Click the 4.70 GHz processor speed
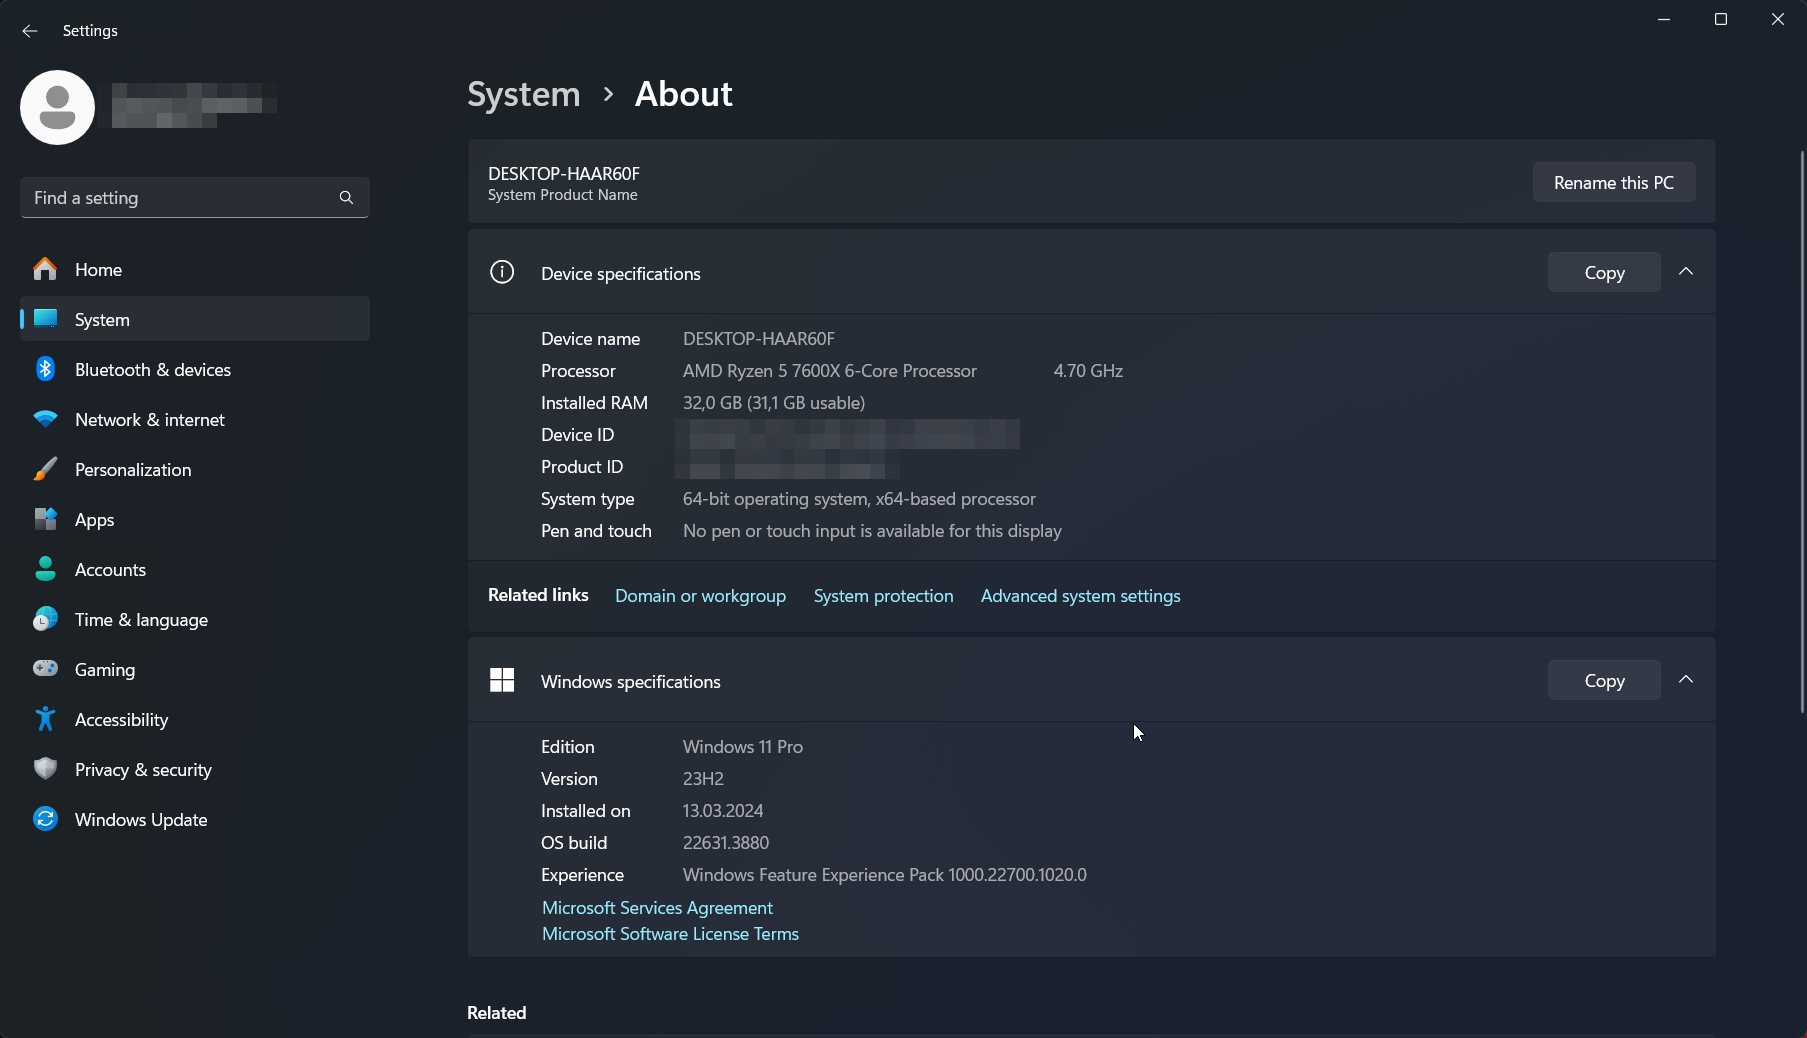This screenshot has height=1038, width=1807. [1088, 371]
